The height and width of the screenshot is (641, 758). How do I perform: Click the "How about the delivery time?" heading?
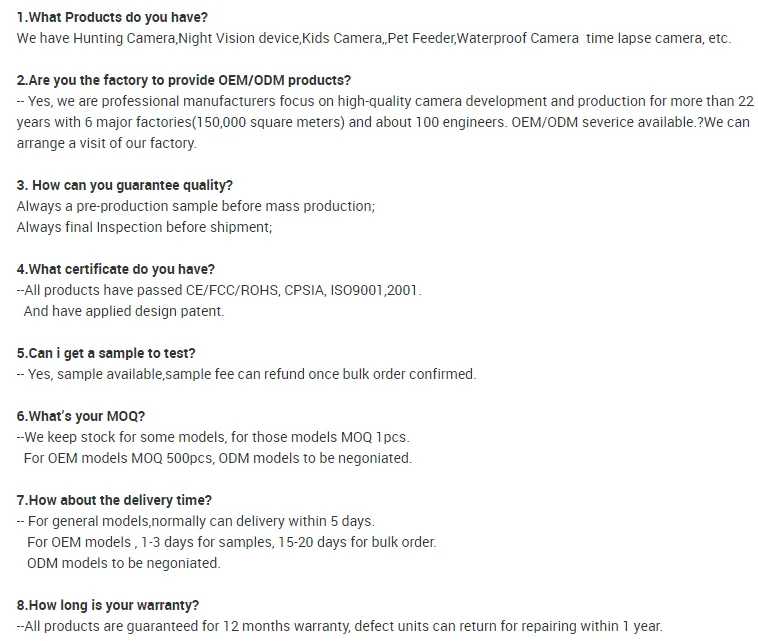(x=114, y=500)
